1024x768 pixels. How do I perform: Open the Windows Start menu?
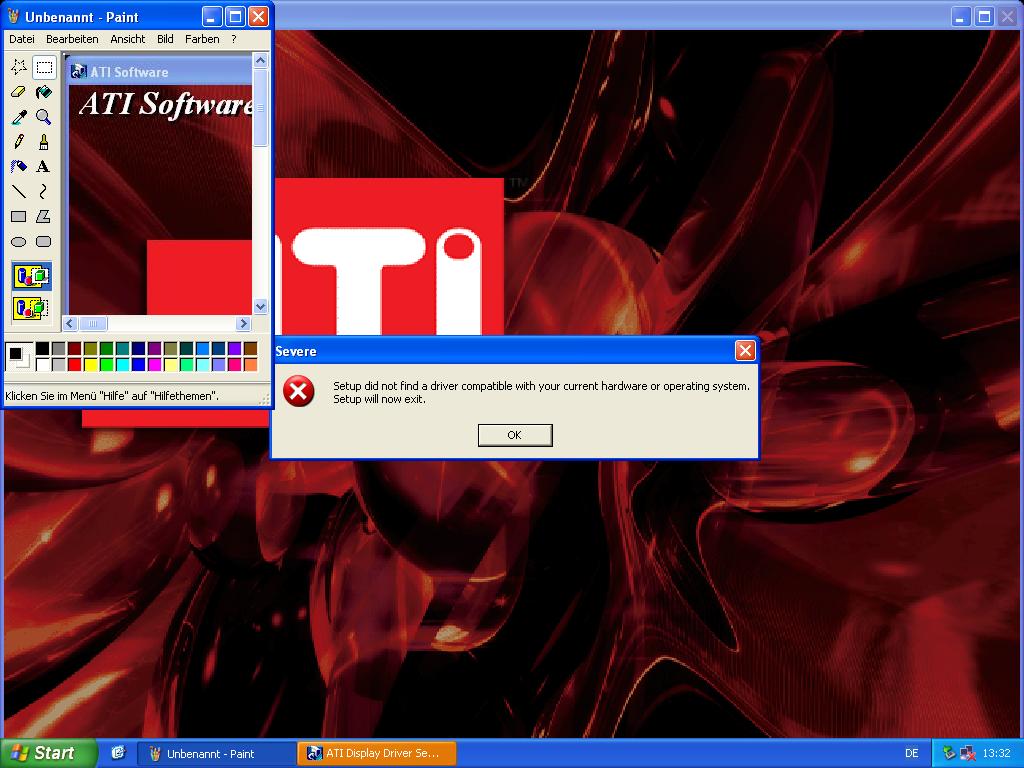coord(48,753)
